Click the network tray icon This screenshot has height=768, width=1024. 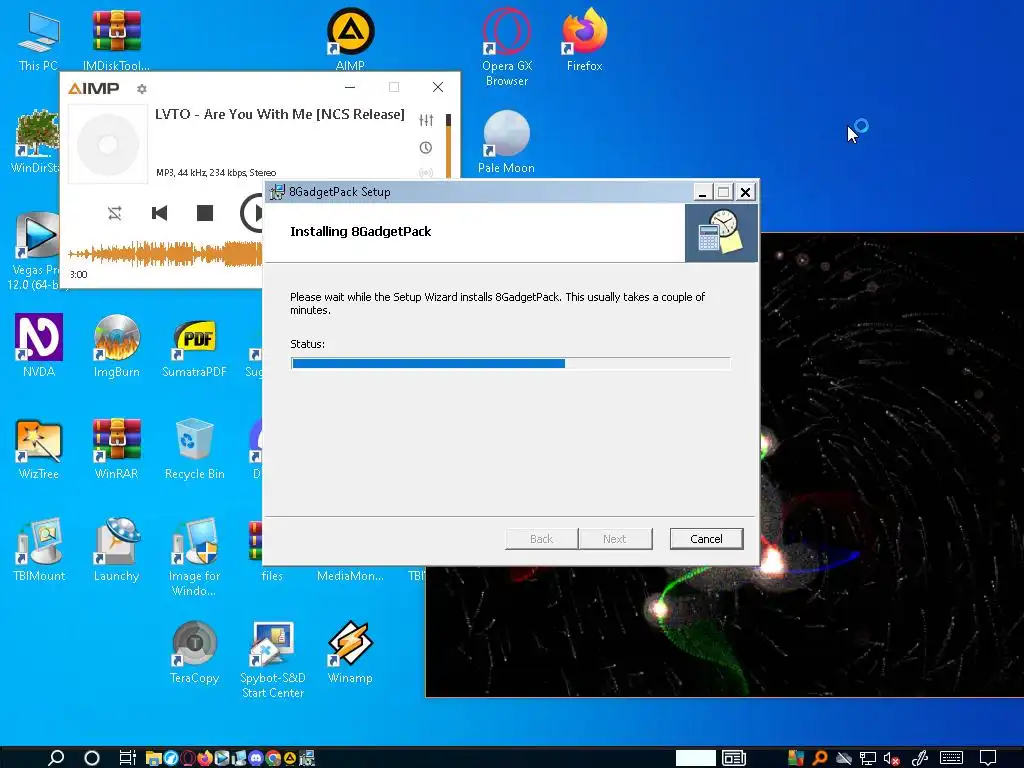[868, 758]
